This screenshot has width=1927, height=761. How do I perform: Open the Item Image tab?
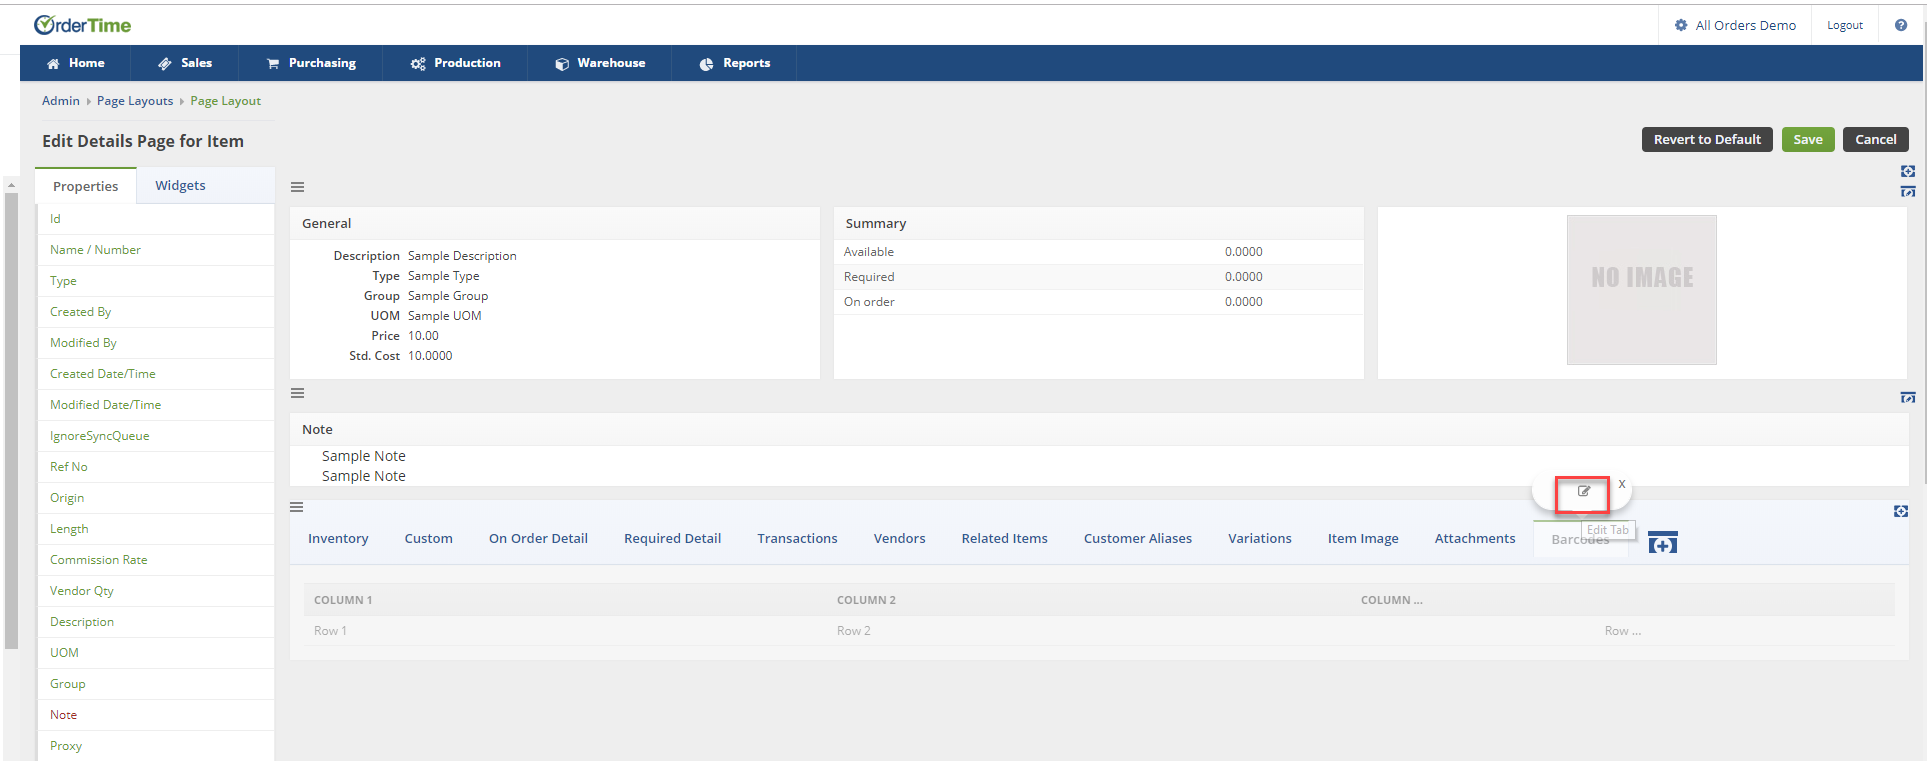[x=1363, y=538]
